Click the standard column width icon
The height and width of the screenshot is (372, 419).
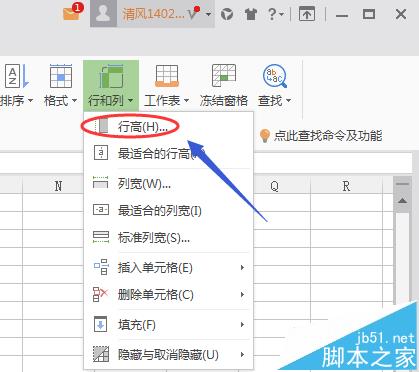pyautogui.click(x=101, y=237)
